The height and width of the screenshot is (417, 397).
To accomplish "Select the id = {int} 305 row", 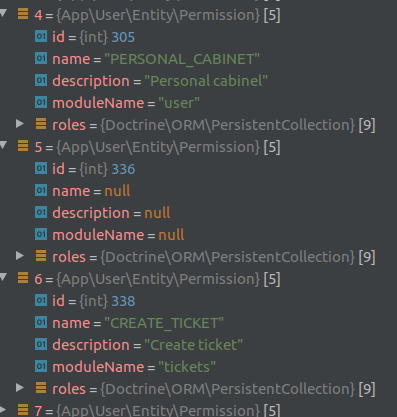I will pos(198,37).
